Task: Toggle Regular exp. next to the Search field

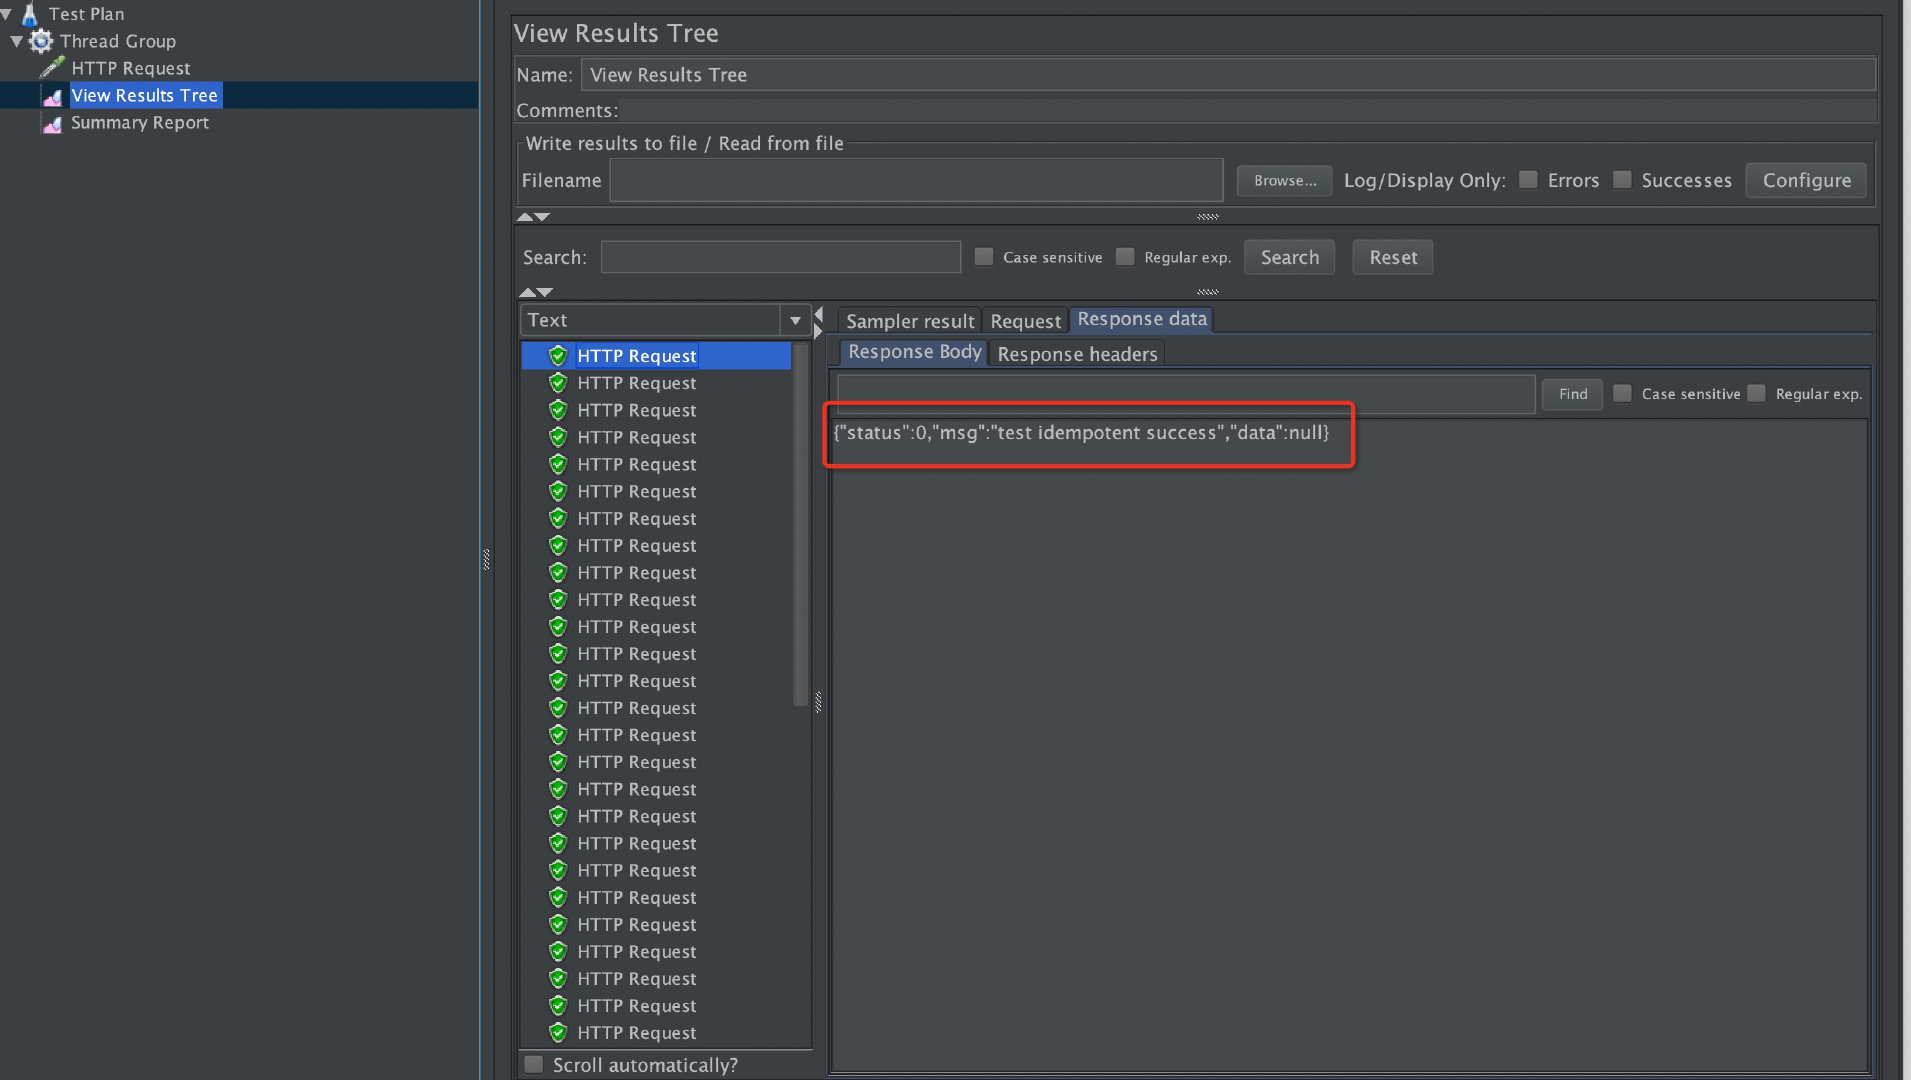Action: 1125,257
